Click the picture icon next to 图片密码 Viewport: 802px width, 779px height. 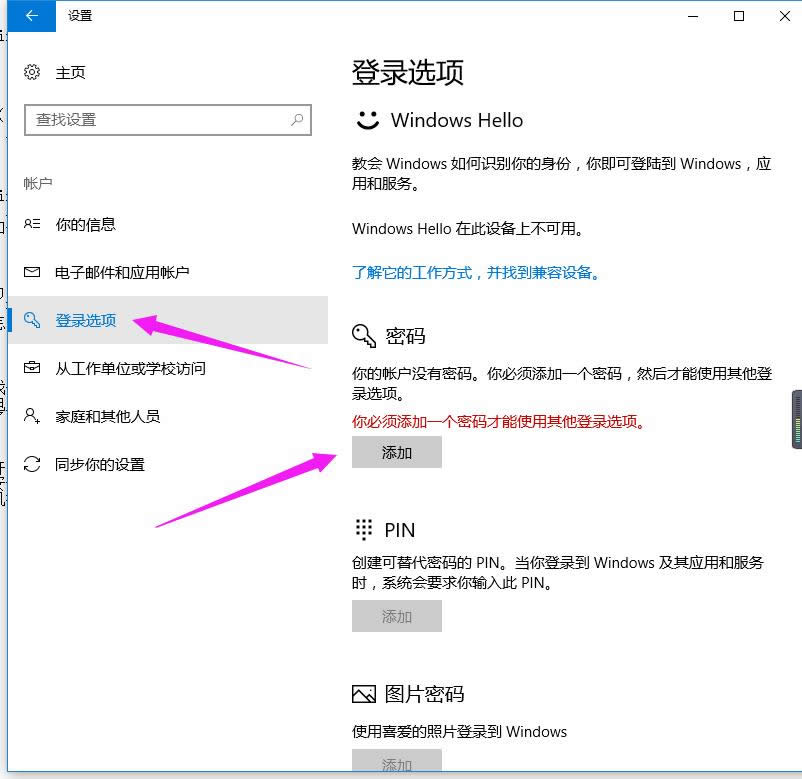click(362, 694)
